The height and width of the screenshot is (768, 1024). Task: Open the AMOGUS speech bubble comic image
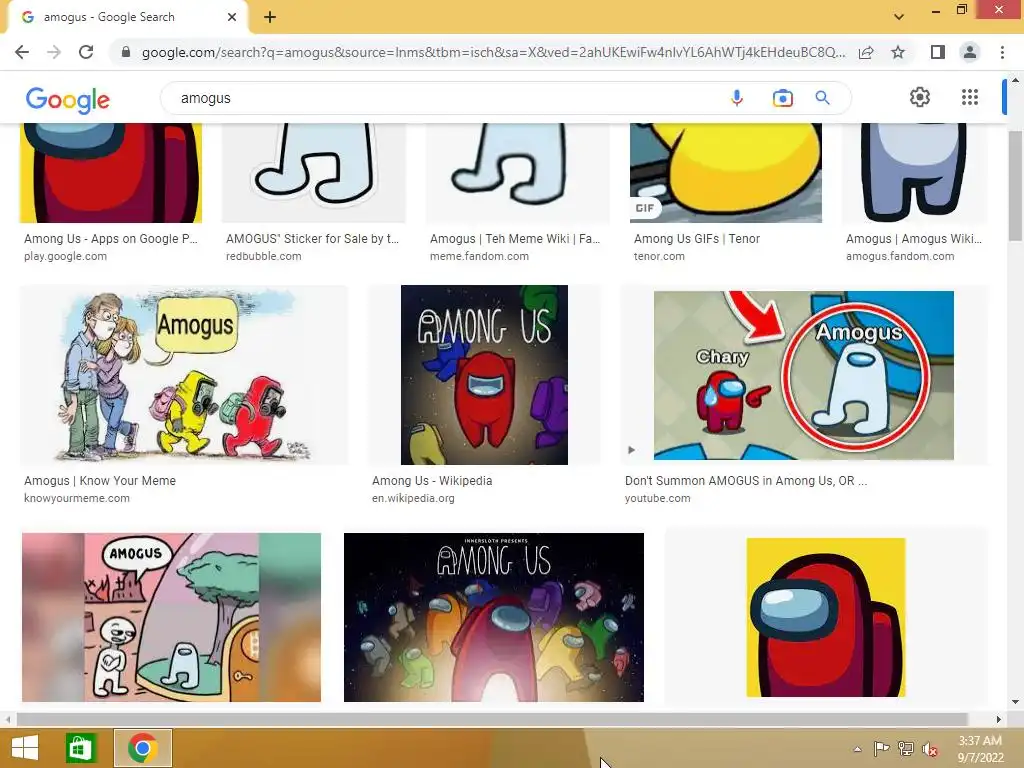click(171, 617)
